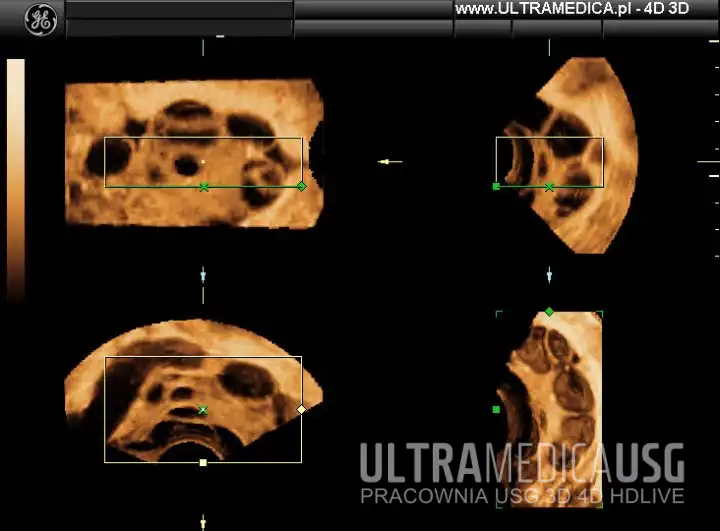720x531 pixels.
Task: Activate the bottom-left sectional plane image
Action: [194, 390]
